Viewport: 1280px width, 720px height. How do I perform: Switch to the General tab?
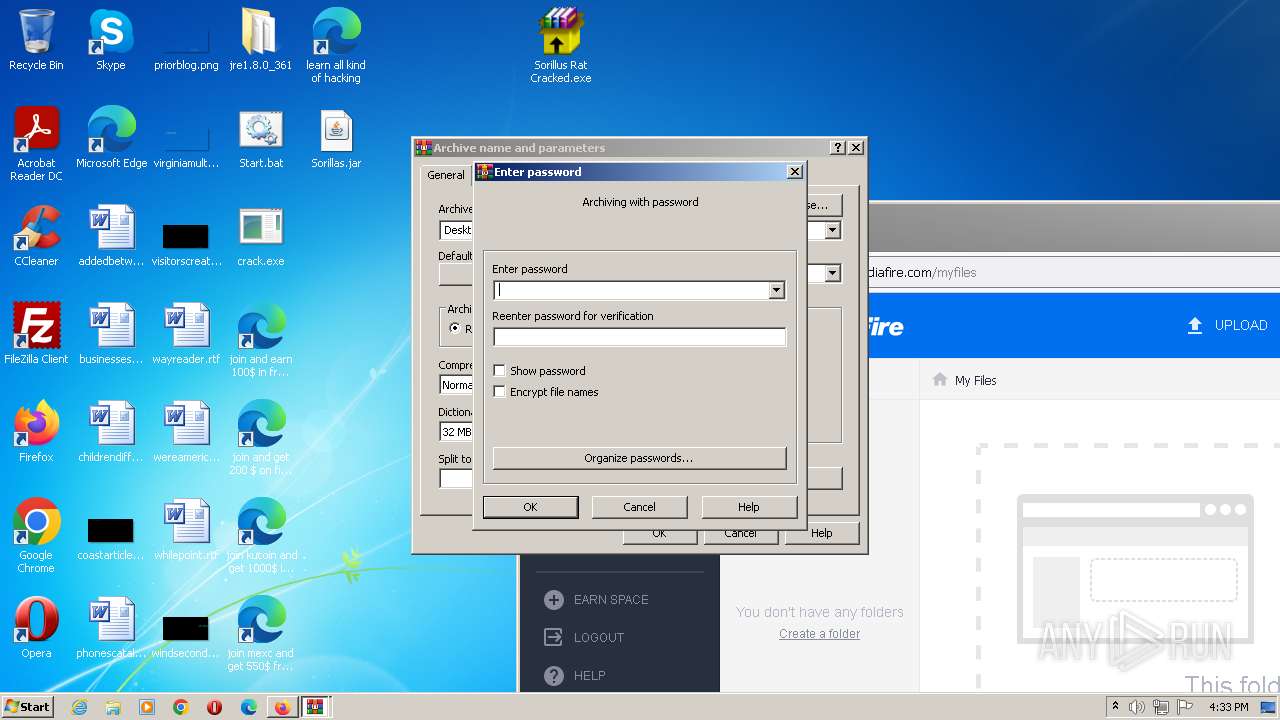(x=446, y=175)
